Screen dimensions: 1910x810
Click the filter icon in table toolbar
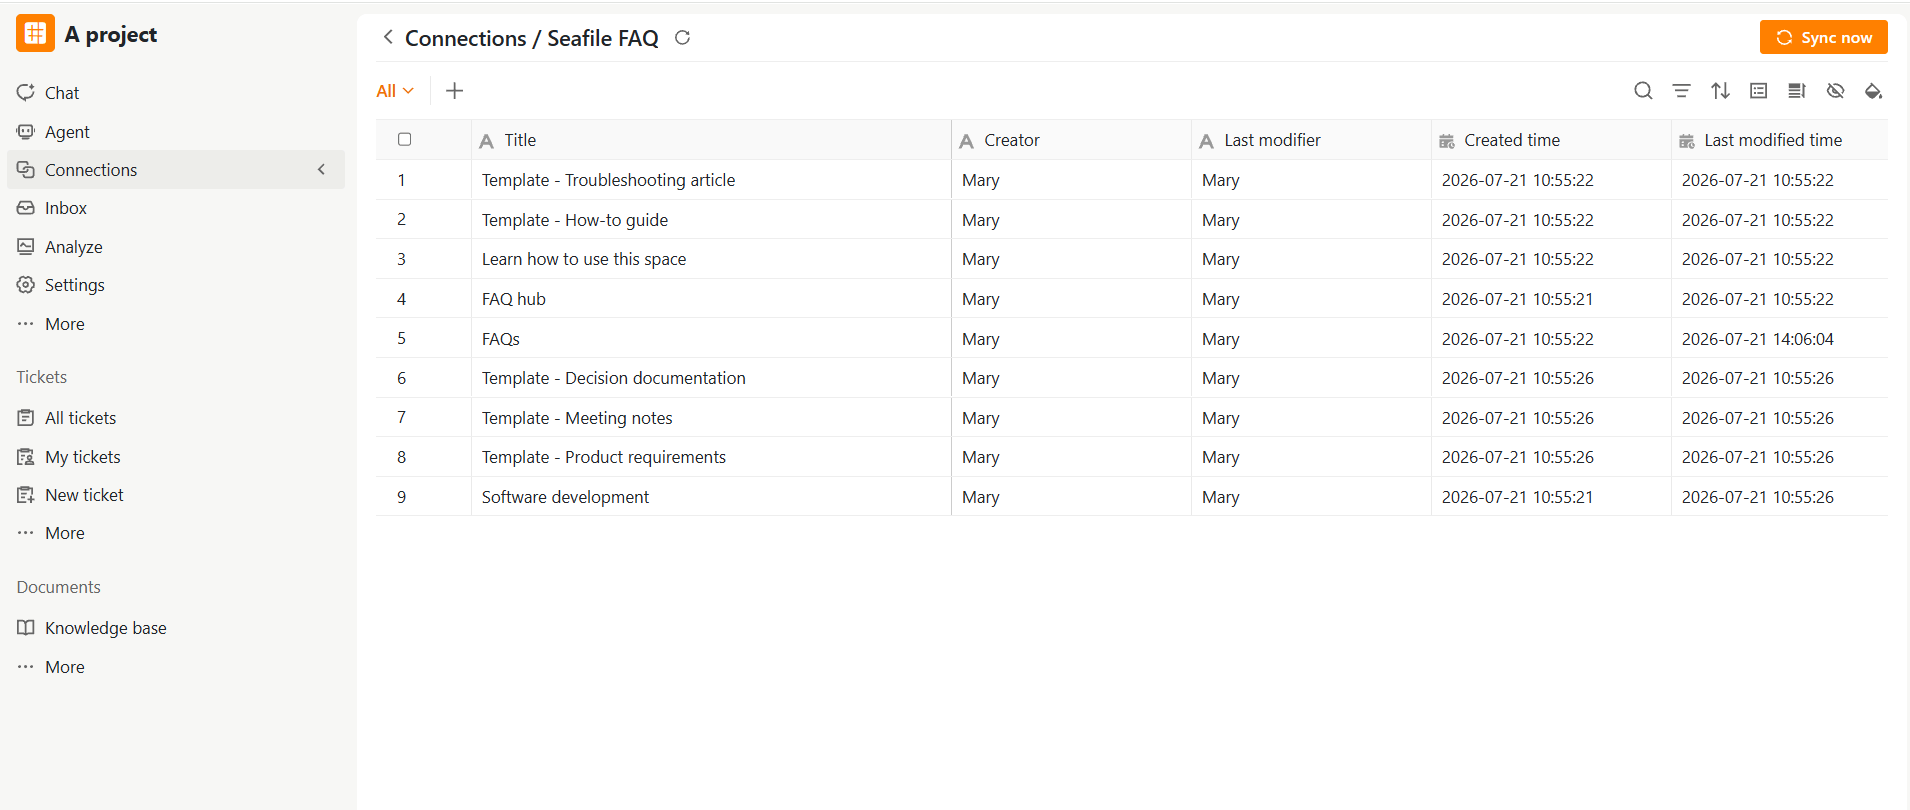(1682, 91)
